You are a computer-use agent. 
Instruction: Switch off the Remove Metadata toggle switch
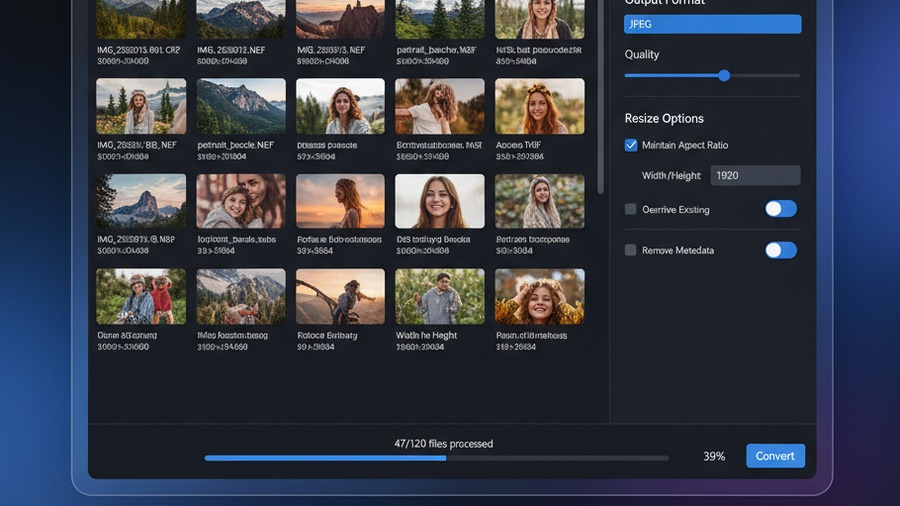coord(781,250)
